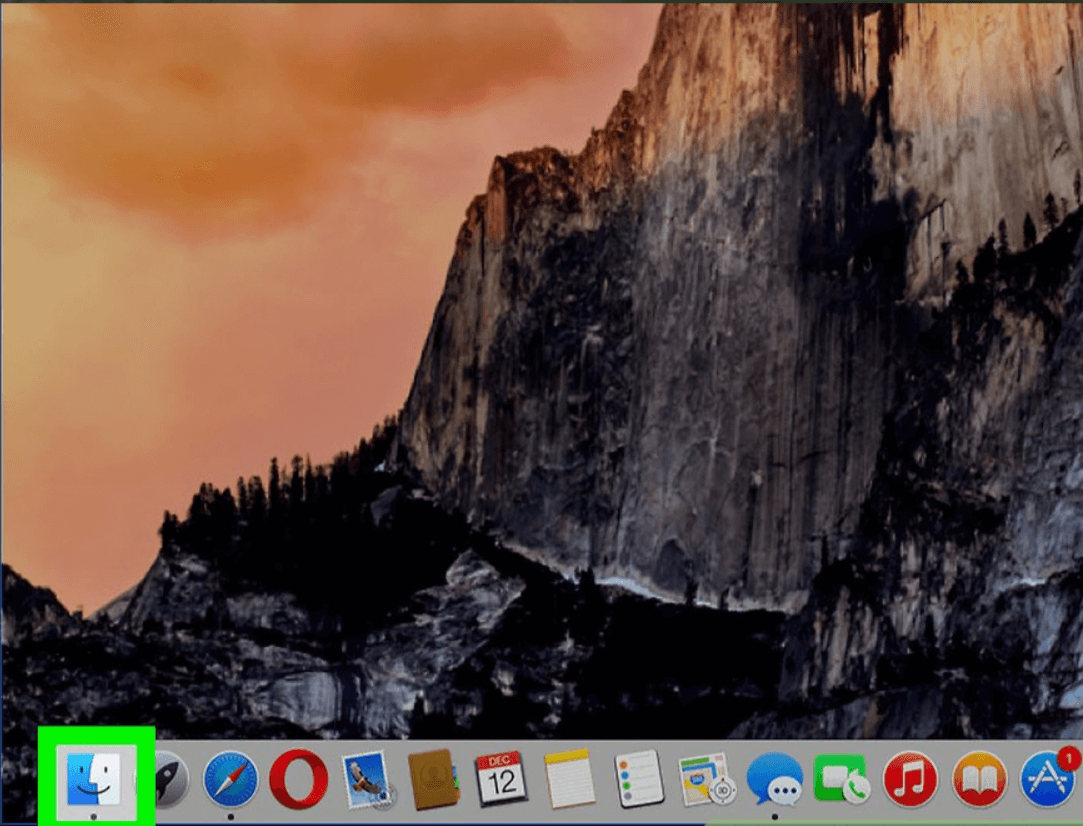
Task: Click the running indicator dot under Safari
Action: [230, 816]
